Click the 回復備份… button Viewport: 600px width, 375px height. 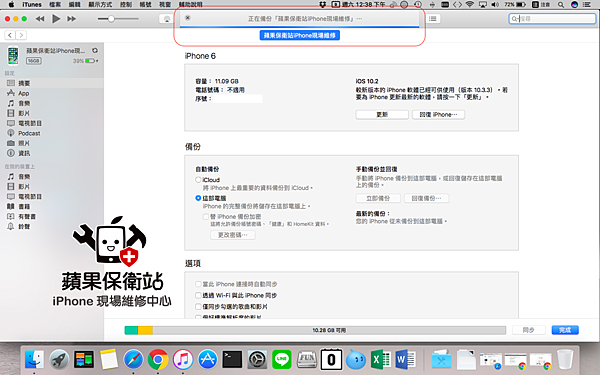[x=426, y=198]
